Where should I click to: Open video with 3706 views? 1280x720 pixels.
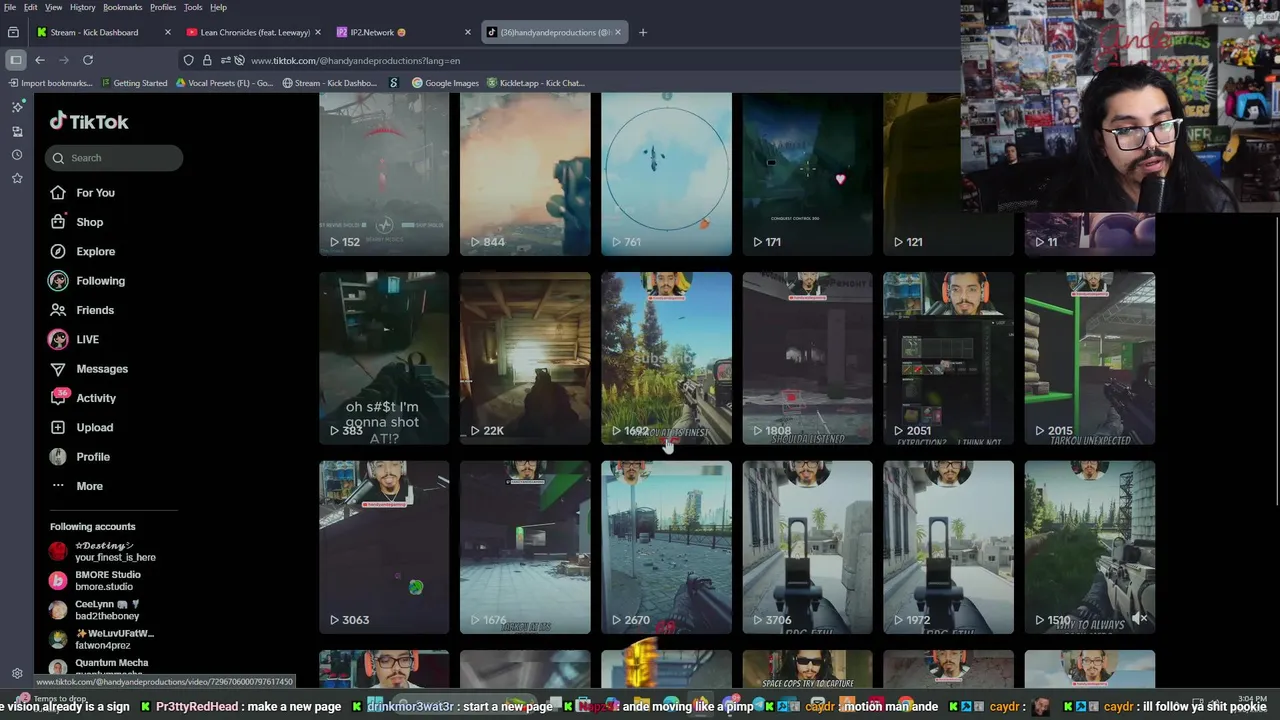tap(807, 547)
